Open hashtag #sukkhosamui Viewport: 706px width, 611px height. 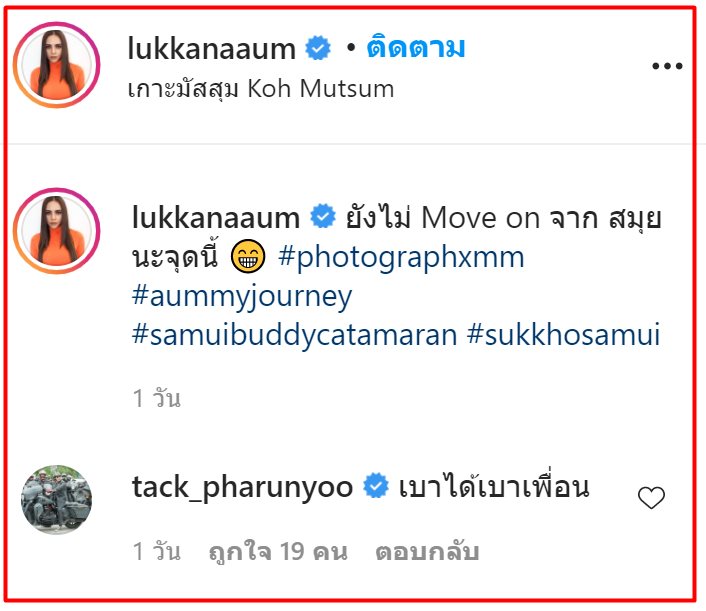tap(564, 334)
